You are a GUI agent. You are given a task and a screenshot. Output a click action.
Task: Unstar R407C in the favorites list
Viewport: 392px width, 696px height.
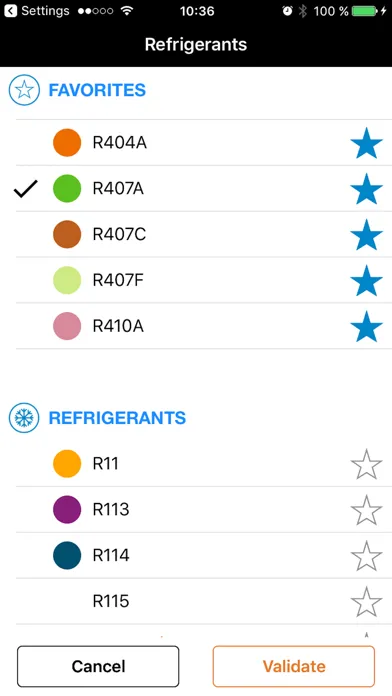366,234
